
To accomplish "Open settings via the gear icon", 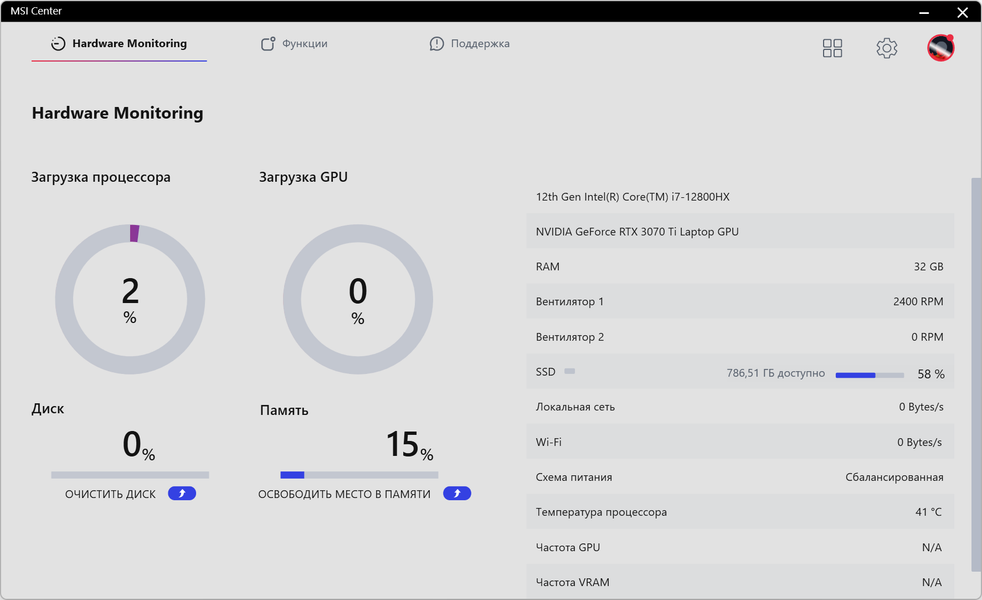I will click(886, 48).
